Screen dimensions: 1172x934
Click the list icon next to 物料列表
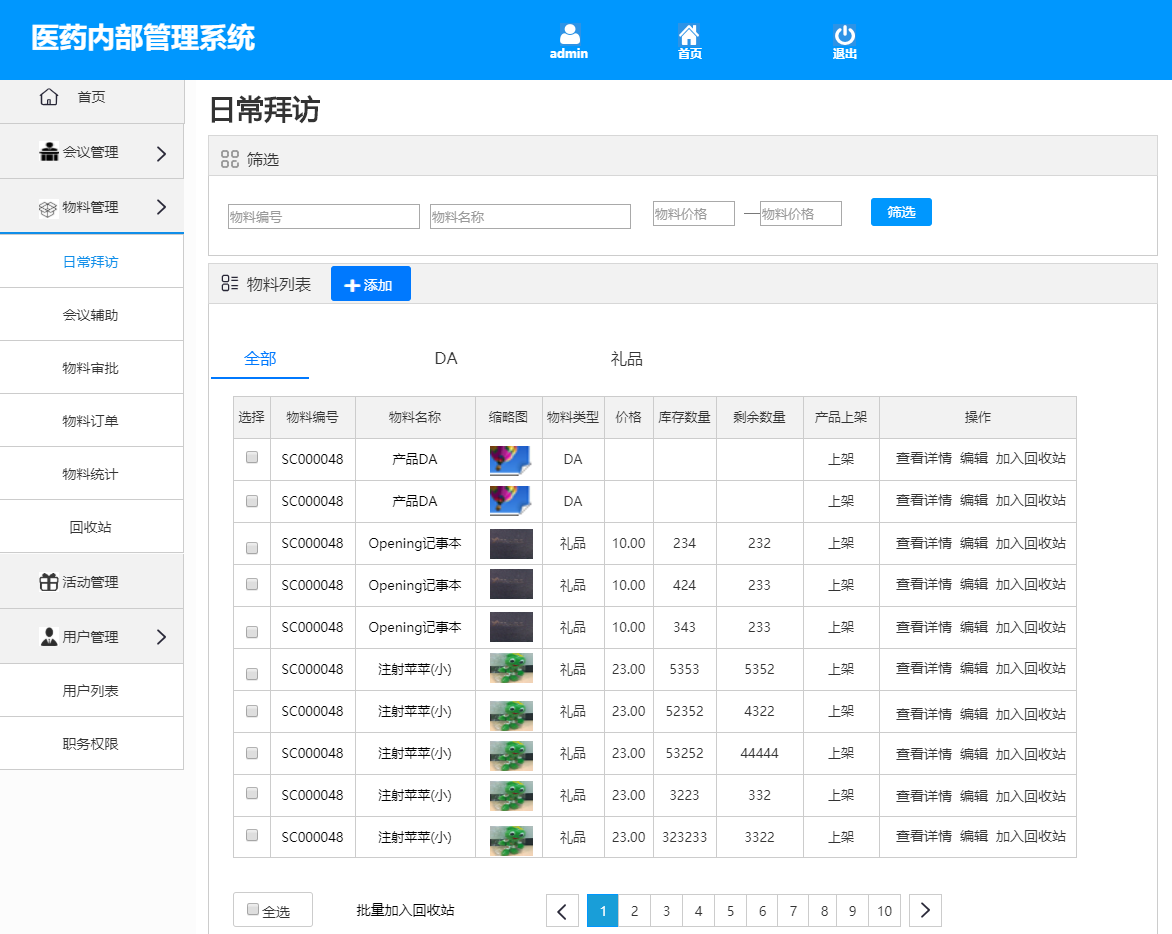(x=229, y=283)
